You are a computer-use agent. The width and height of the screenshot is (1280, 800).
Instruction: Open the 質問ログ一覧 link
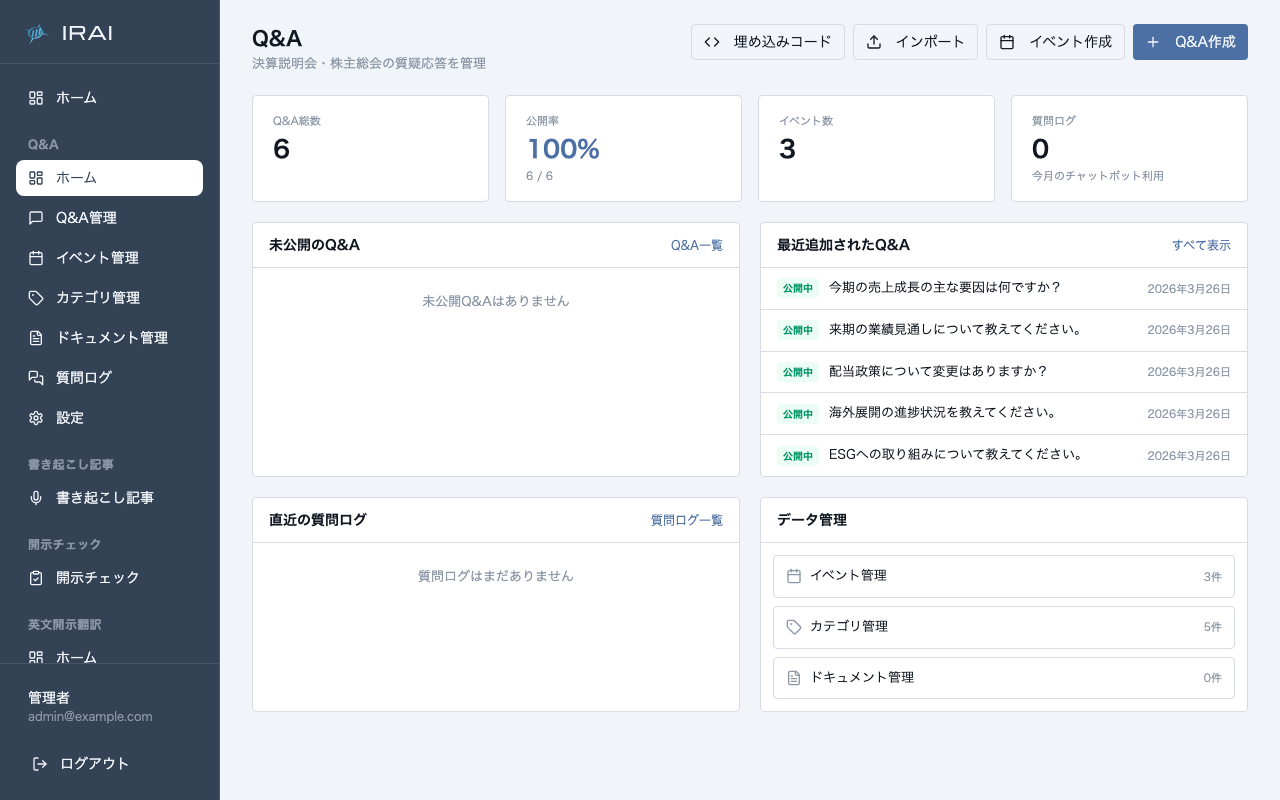pos(686,520)
